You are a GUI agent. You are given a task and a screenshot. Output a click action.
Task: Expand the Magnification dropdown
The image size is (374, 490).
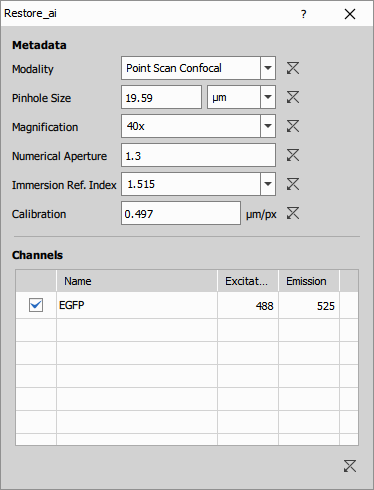(x=268, y=126)
